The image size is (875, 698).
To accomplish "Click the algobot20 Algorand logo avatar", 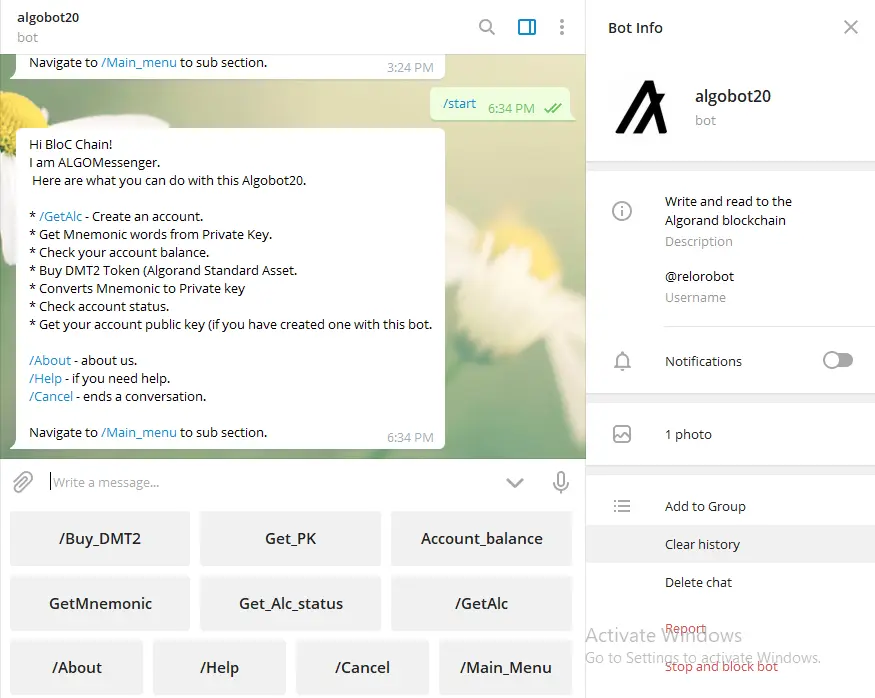I will coord(641,107).
